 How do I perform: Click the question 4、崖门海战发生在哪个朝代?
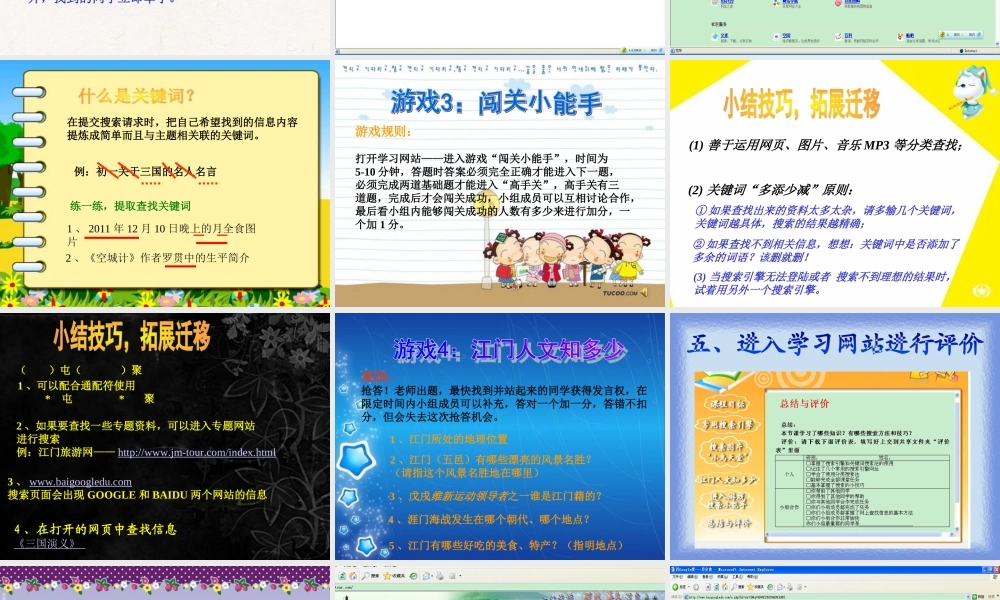(x=489, y=520)
